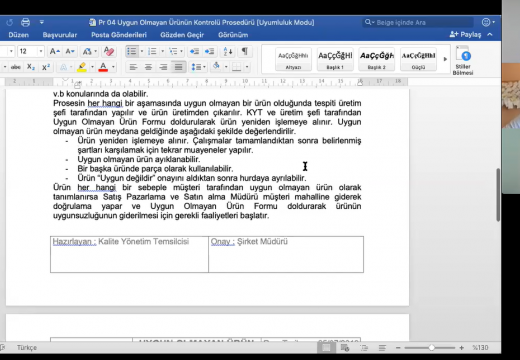Decrease the paragraph indent
The image size is (520, 360).
(194, 51)
